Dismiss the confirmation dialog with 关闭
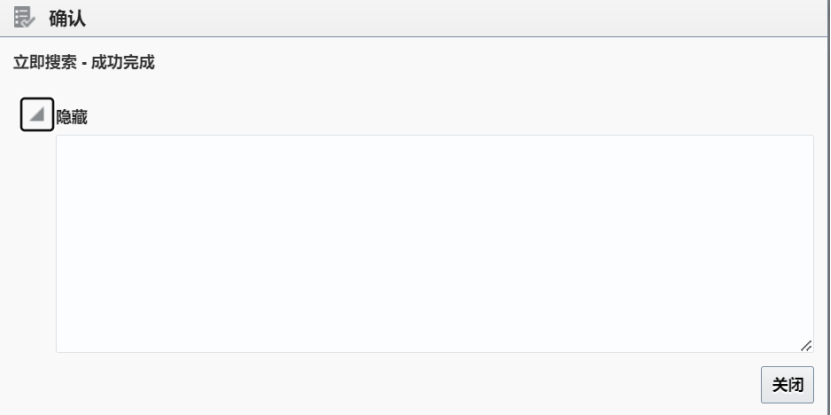 click(x=787, y=385)
